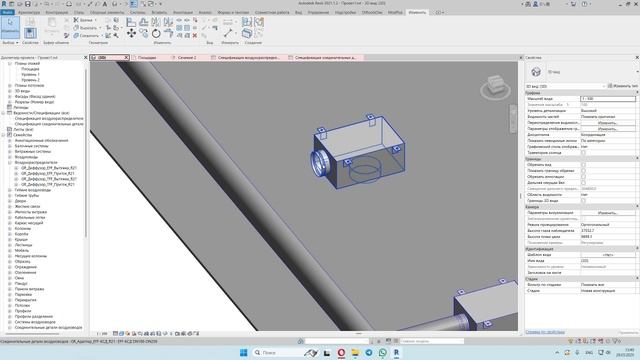Screen dimensions: 640x360
Task: Collapse Планы этажей tree node
Action: tap(10, 64)
